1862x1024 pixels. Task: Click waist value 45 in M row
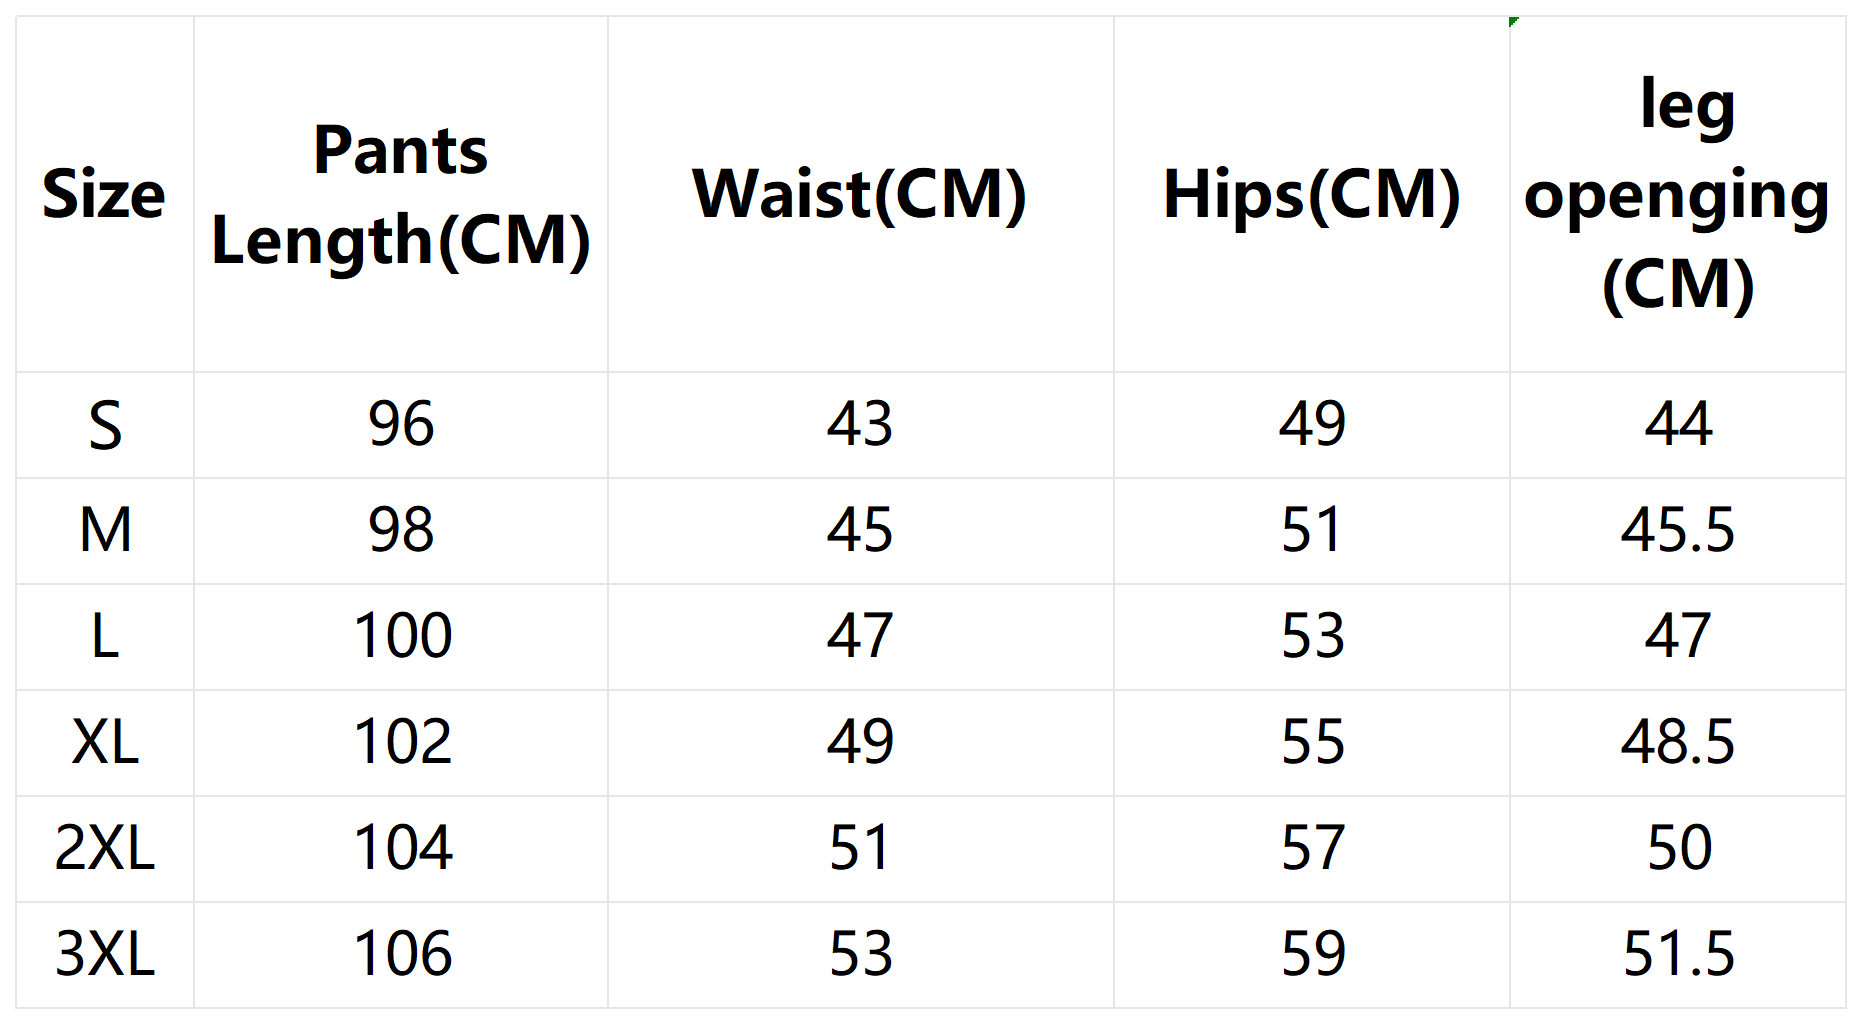pos(860,531)
